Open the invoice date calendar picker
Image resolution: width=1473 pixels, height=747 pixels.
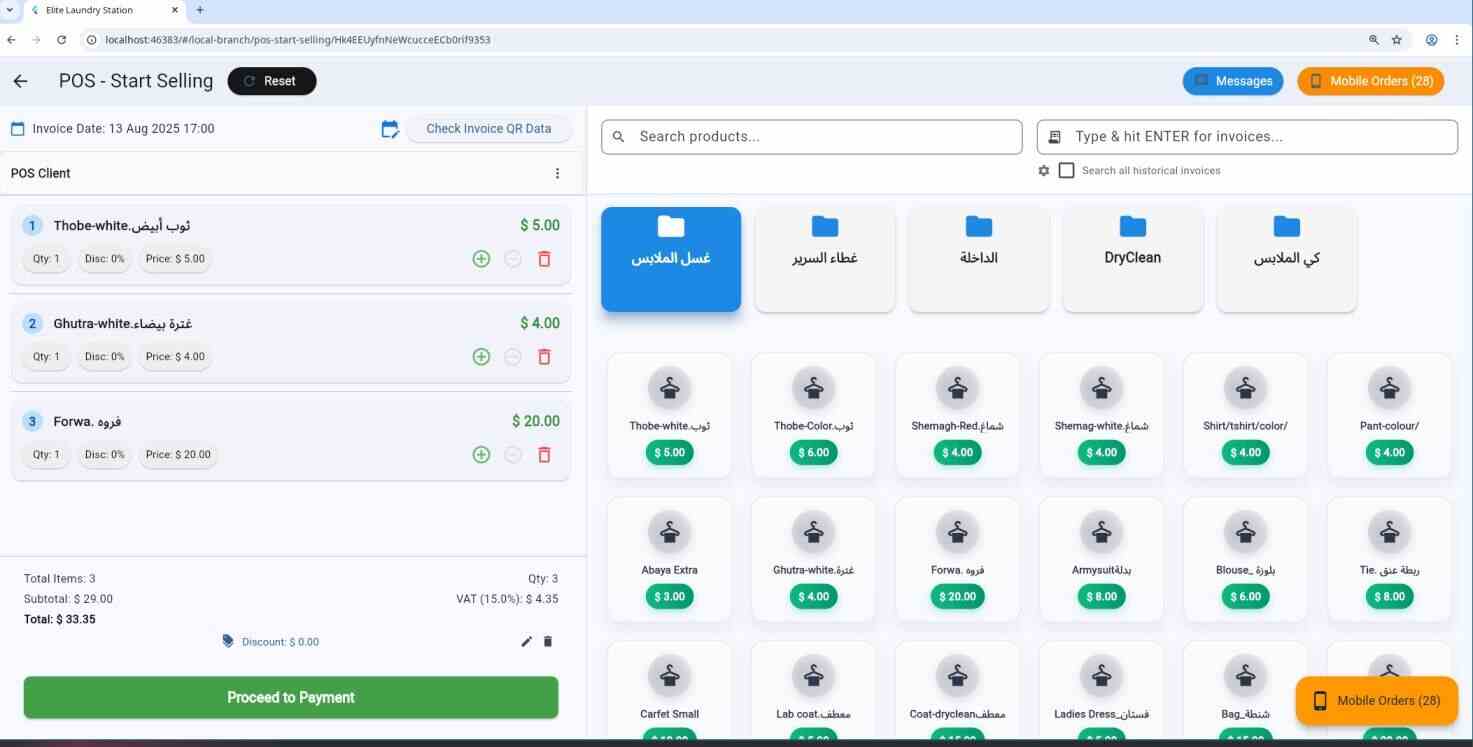click(x=390, y=128)
